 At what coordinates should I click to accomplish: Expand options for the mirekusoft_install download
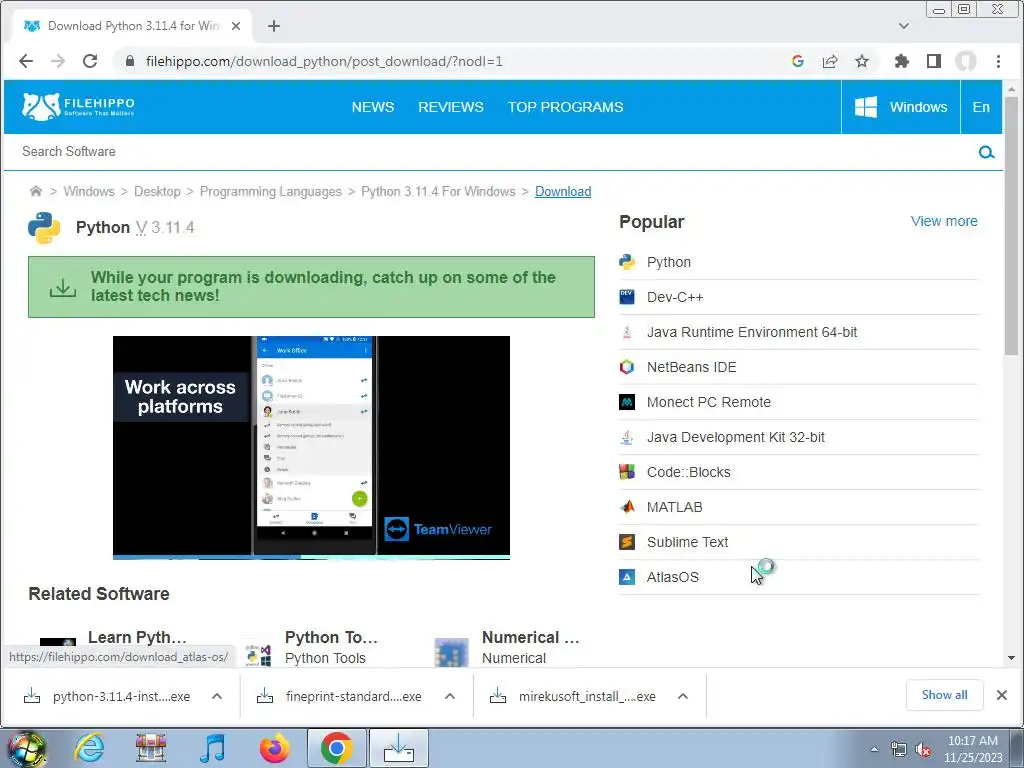(x=682, y=696)
